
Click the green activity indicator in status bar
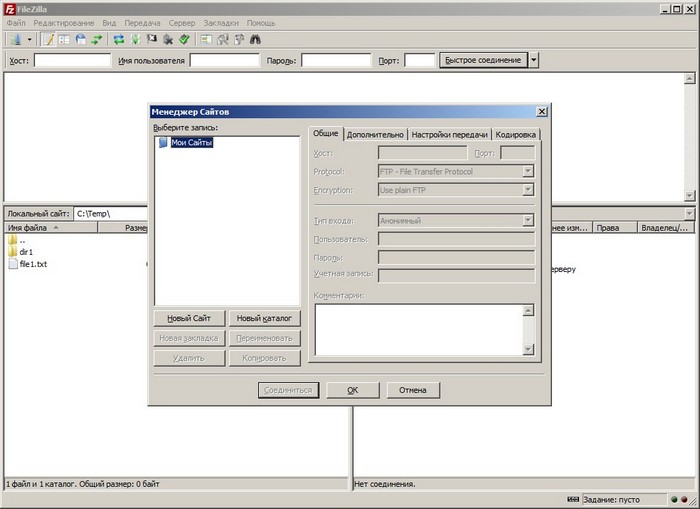[674, 500]
